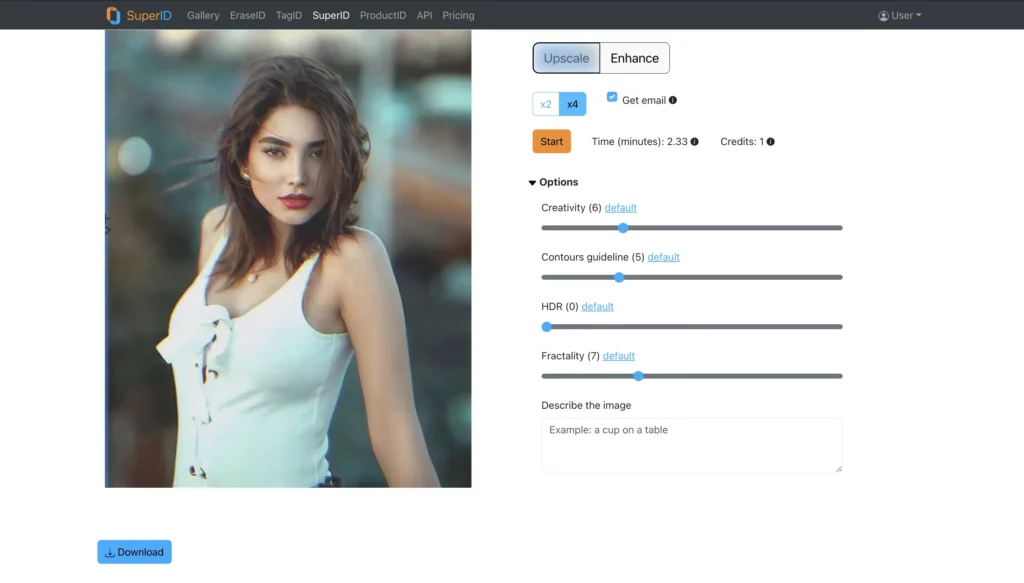Click the info icon next to Time (minutes)
The width and height of the screenshot is (1024, 583).
coord(694,141)
